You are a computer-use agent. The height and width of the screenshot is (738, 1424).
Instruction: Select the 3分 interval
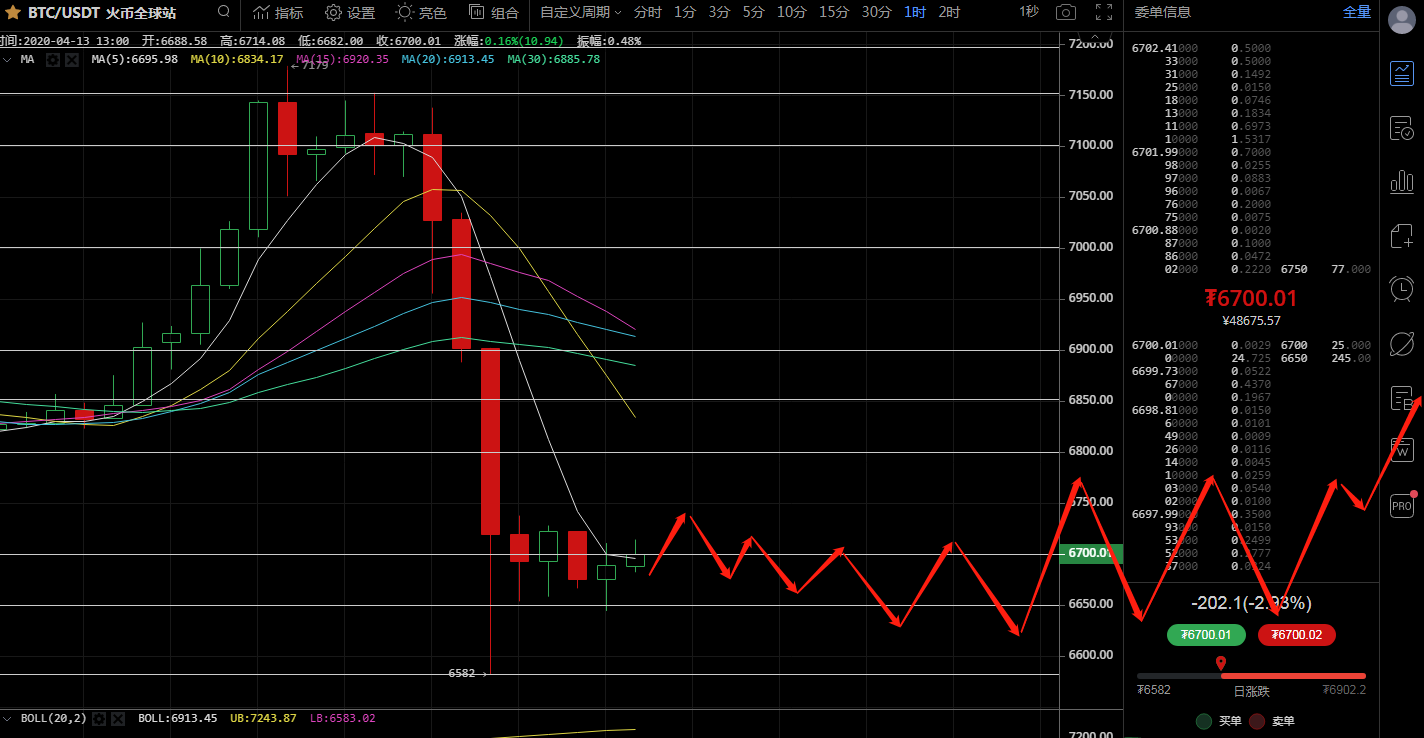pos(719,13)
